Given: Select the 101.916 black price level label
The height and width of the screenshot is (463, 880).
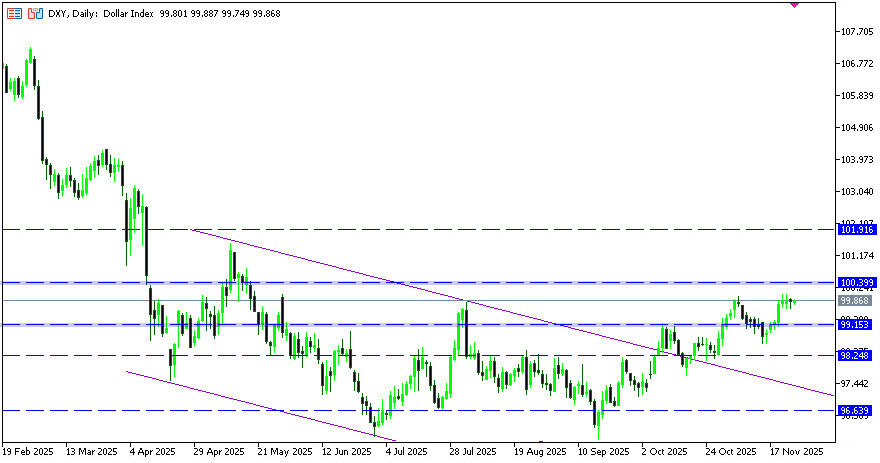Looking at the screenshot, I should 857,230.
